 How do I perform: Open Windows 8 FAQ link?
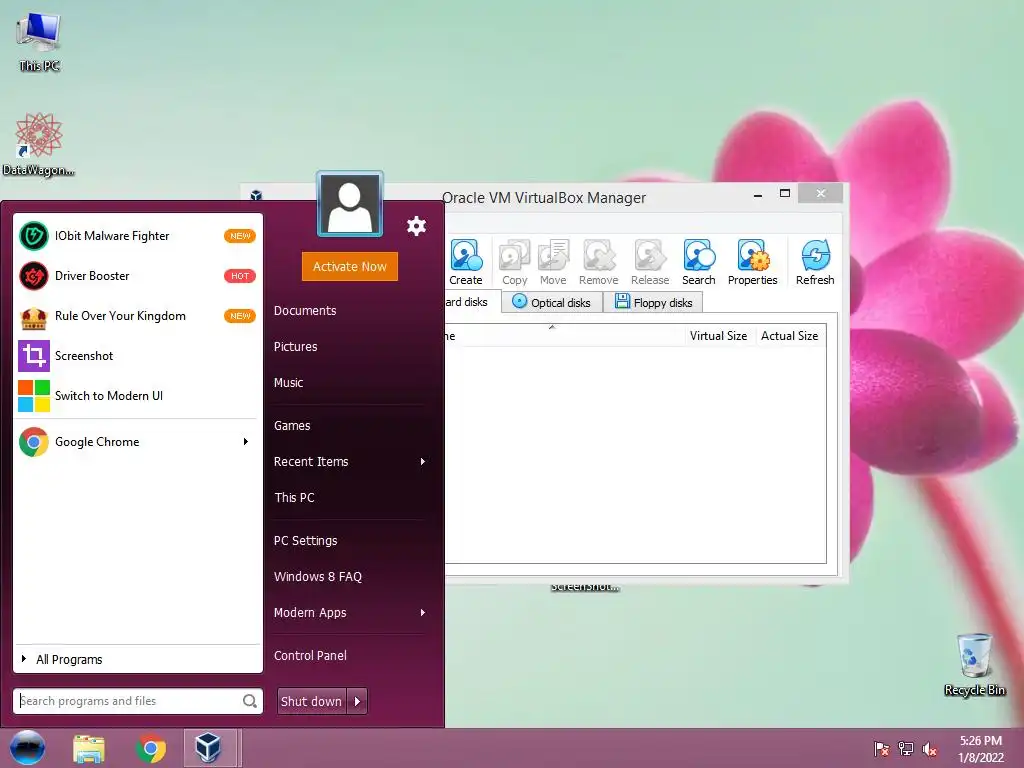click(x=318, y=577)
